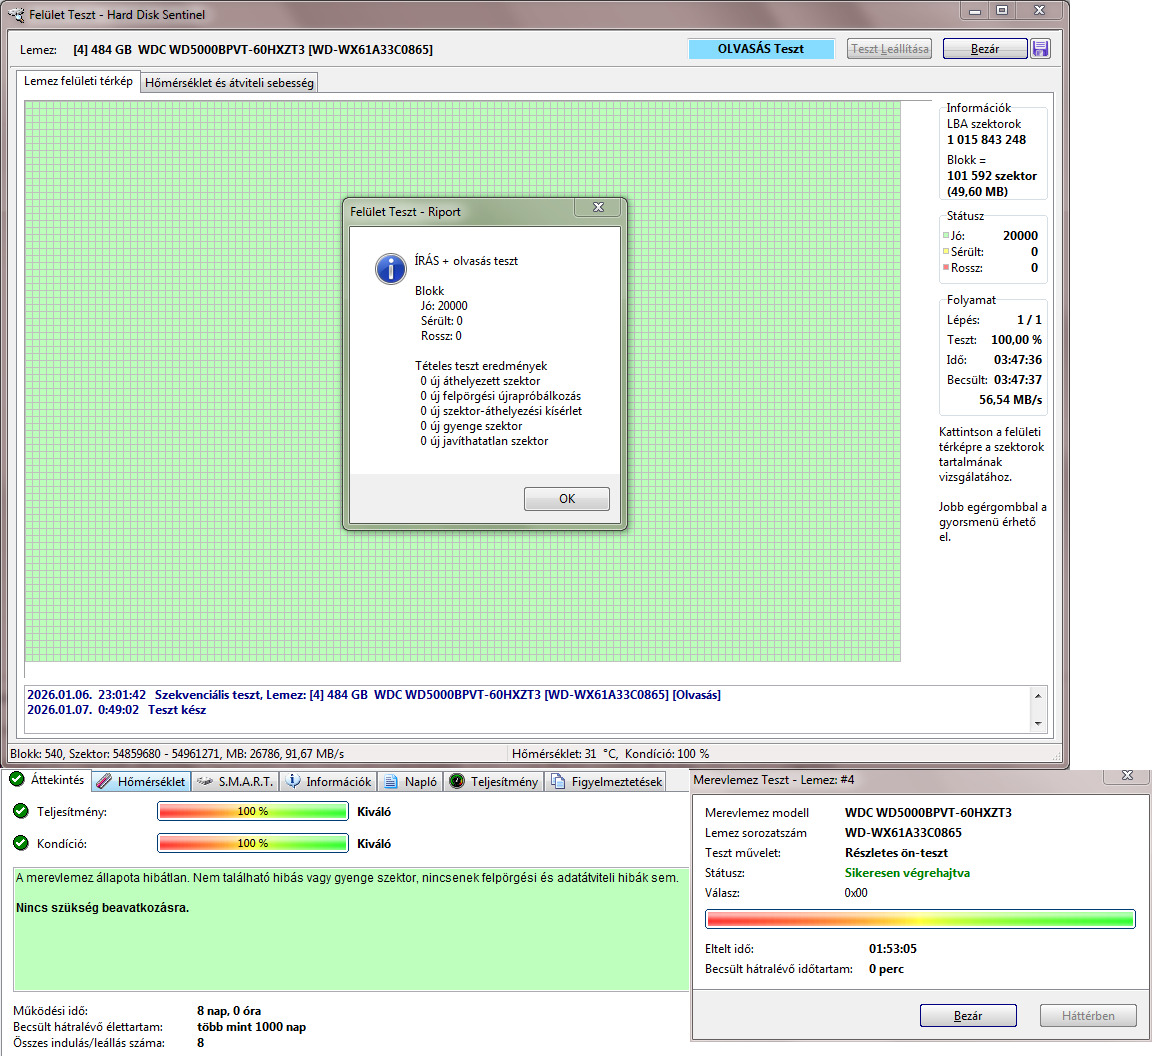Click the self-test gradient progress bar
This screenshot has height=1056, width=1152.
pos(920,919)
